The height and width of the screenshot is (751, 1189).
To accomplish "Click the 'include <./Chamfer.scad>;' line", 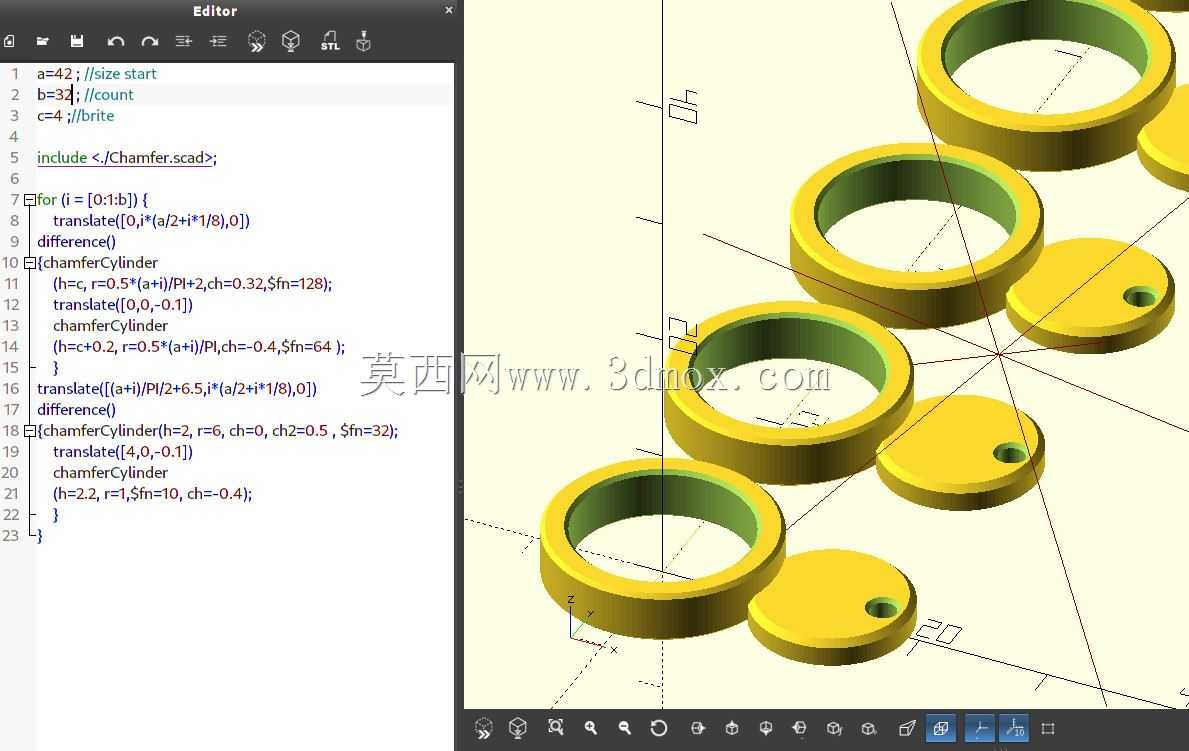I will 127,158.
